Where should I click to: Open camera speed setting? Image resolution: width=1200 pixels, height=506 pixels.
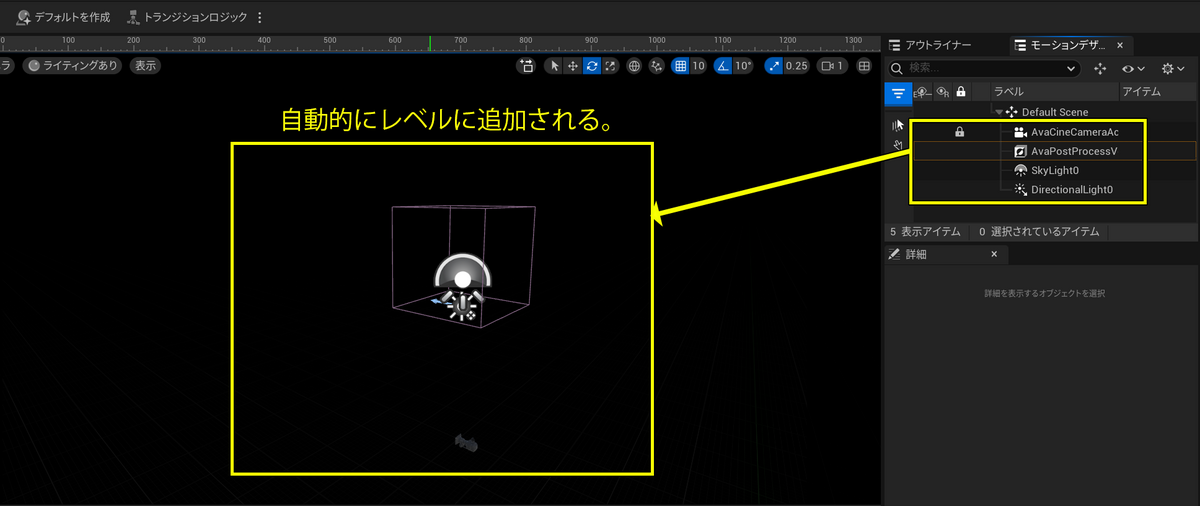coord(832,66)
